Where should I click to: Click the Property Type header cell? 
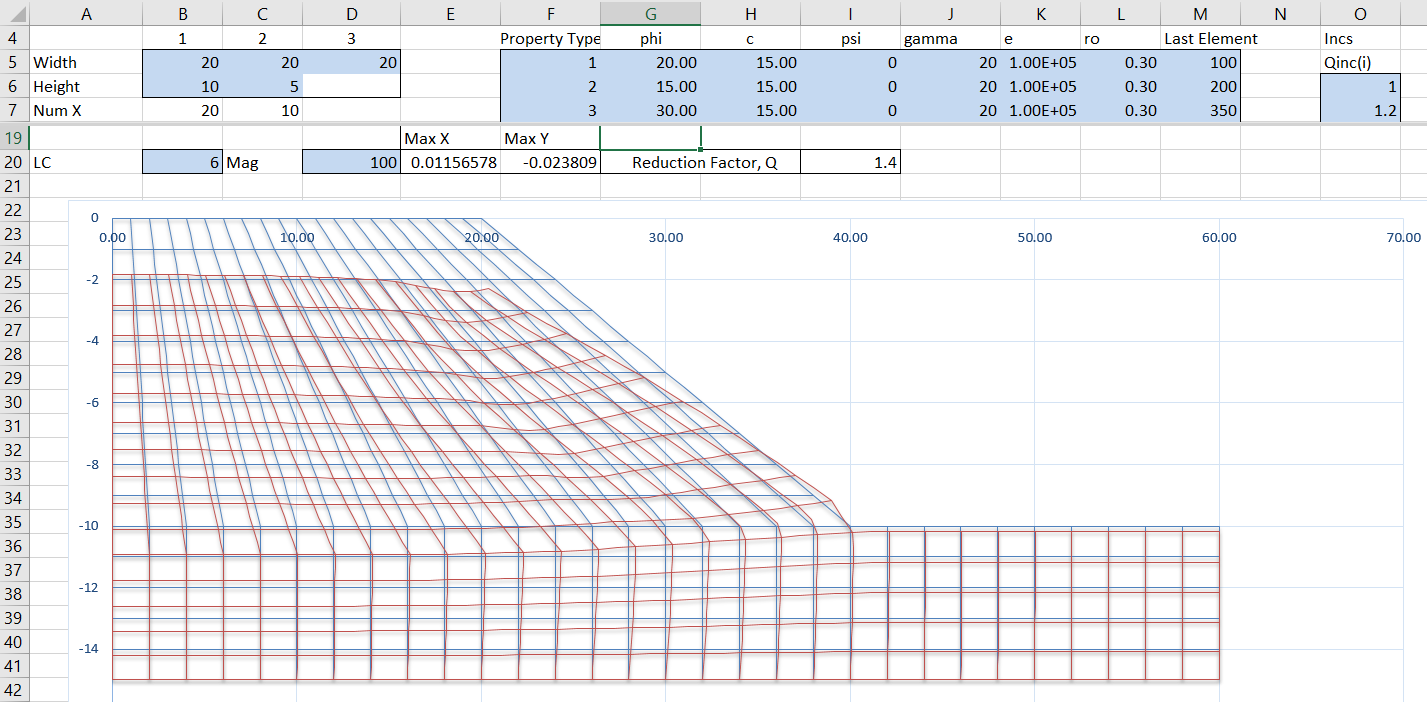point(550,39)
